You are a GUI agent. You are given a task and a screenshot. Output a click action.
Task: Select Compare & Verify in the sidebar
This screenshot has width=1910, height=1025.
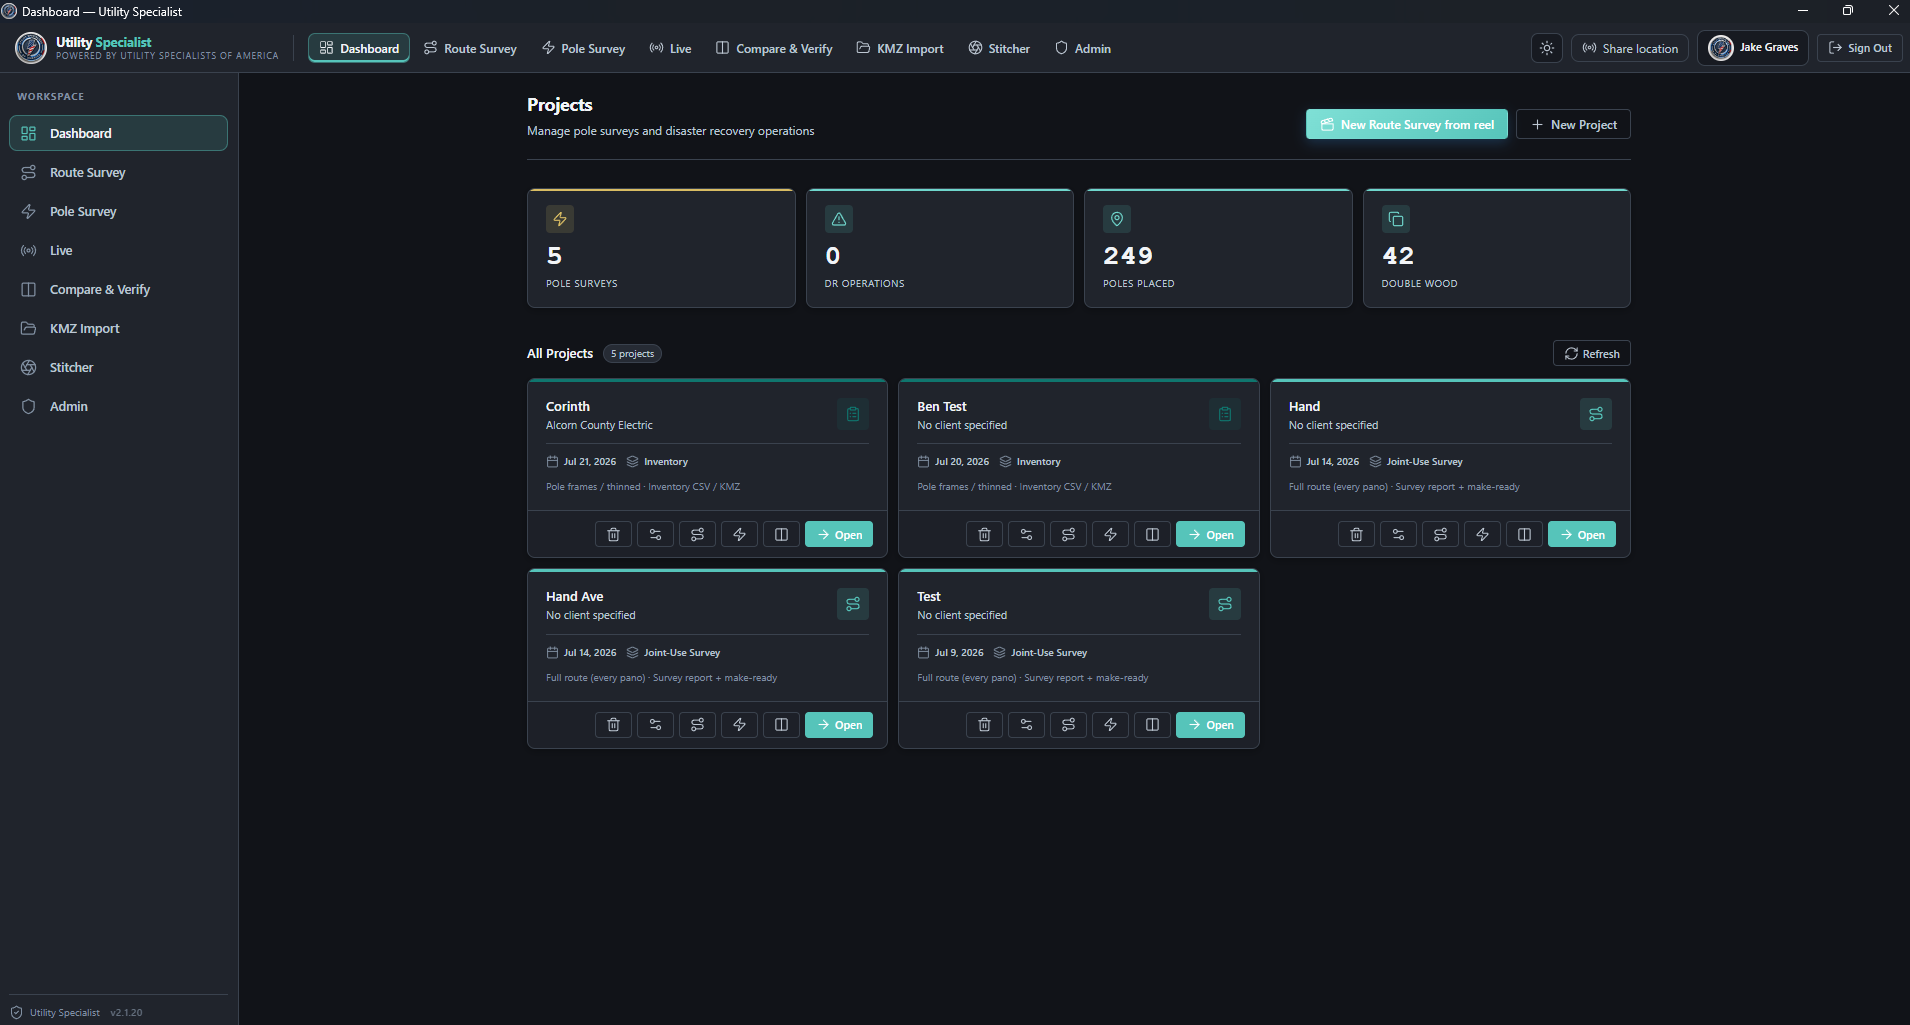tap(118, 289)
